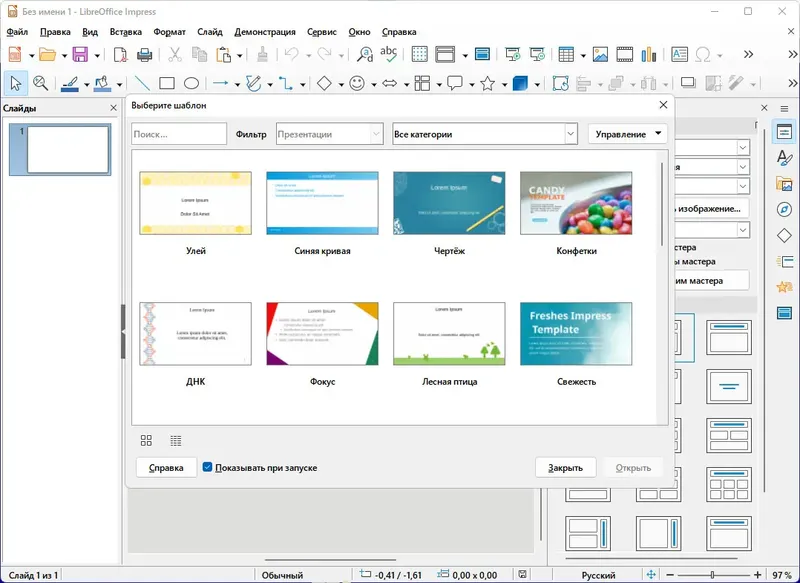Open the Управление dropdown
The height and width of the screenshot is (583, 800).
pyautogui.click(x=628, y=133)
